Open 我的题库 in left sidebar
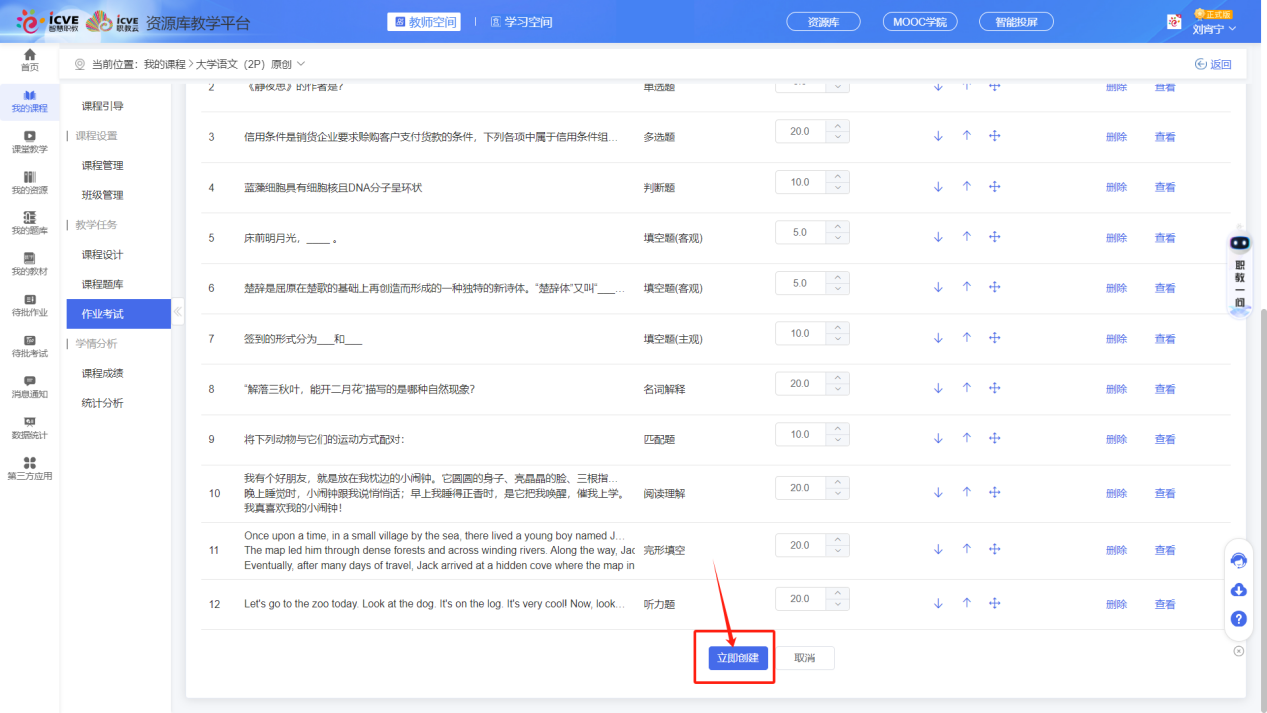Screen dimensions: 1267x713 coord(29,223)
